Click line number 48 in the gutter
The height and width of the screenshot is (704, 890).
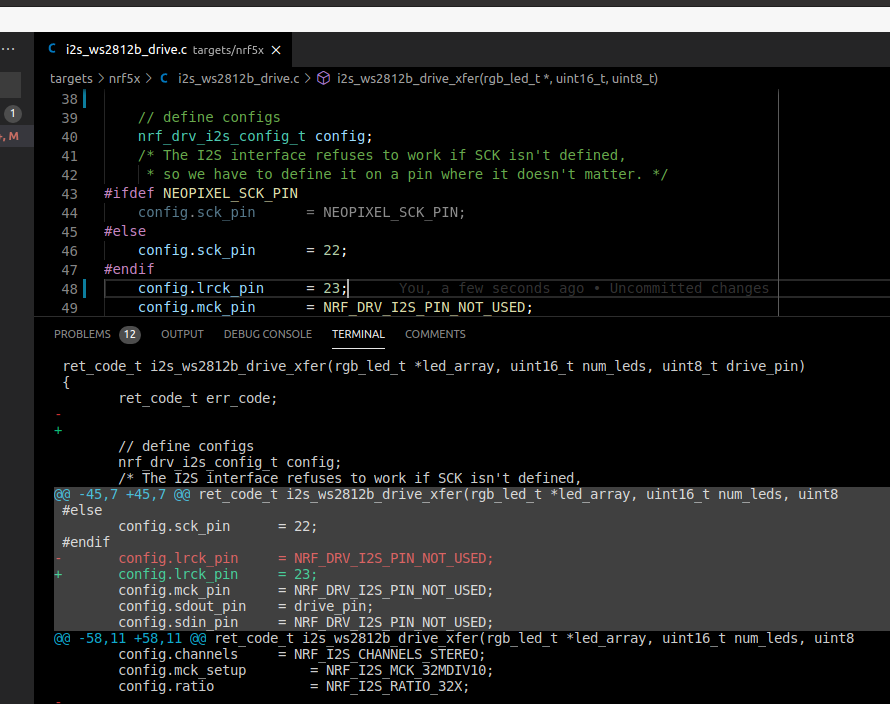click(69, 289)
